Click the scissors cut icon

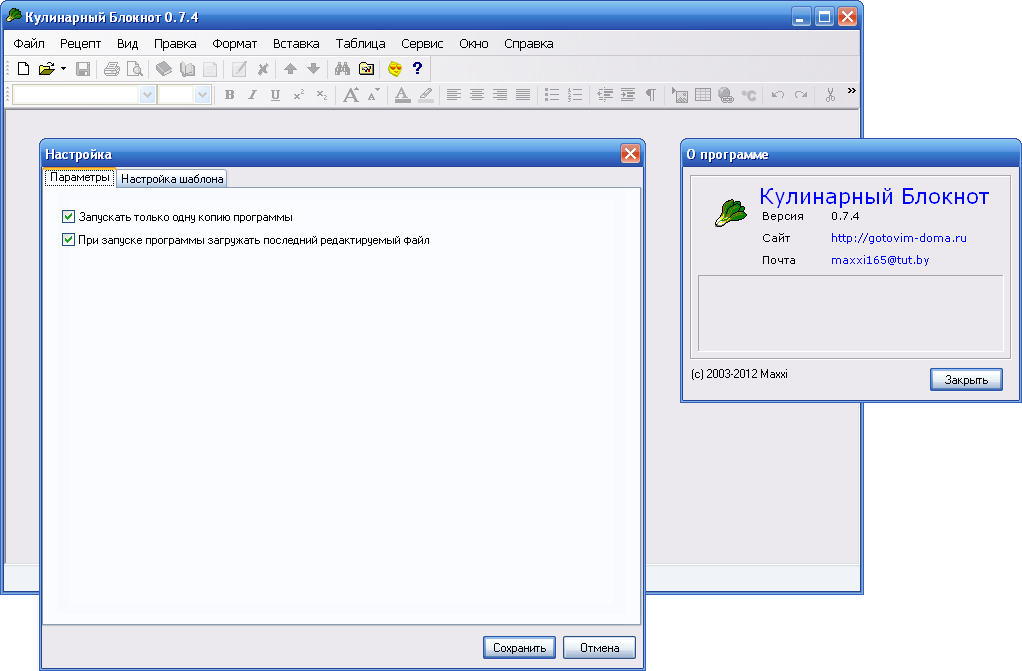coord(830,95)
